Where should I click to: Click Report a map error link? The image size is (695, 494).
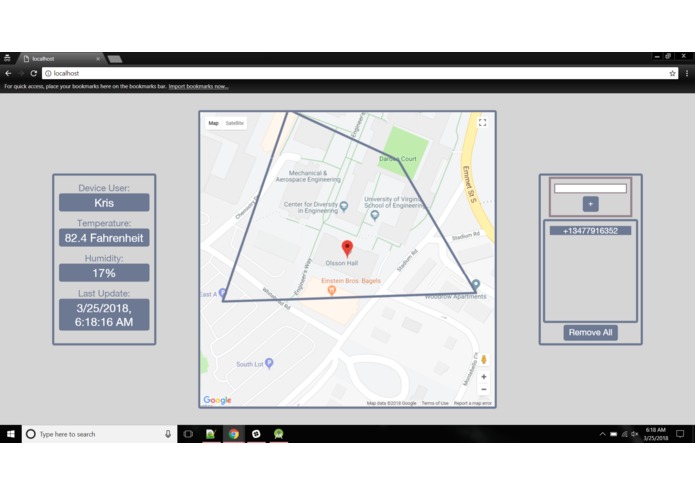[x=472, y=403]
